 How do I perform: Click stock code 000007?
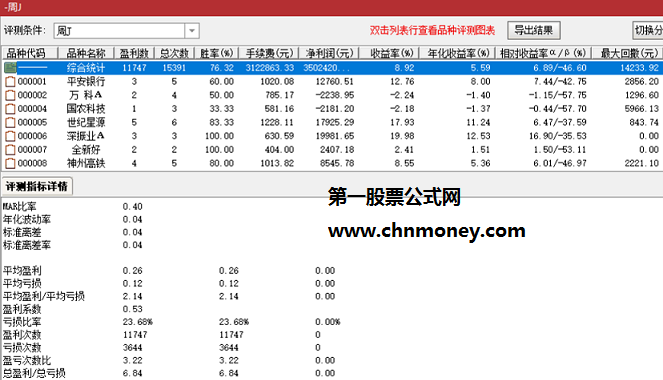(32, 150)
